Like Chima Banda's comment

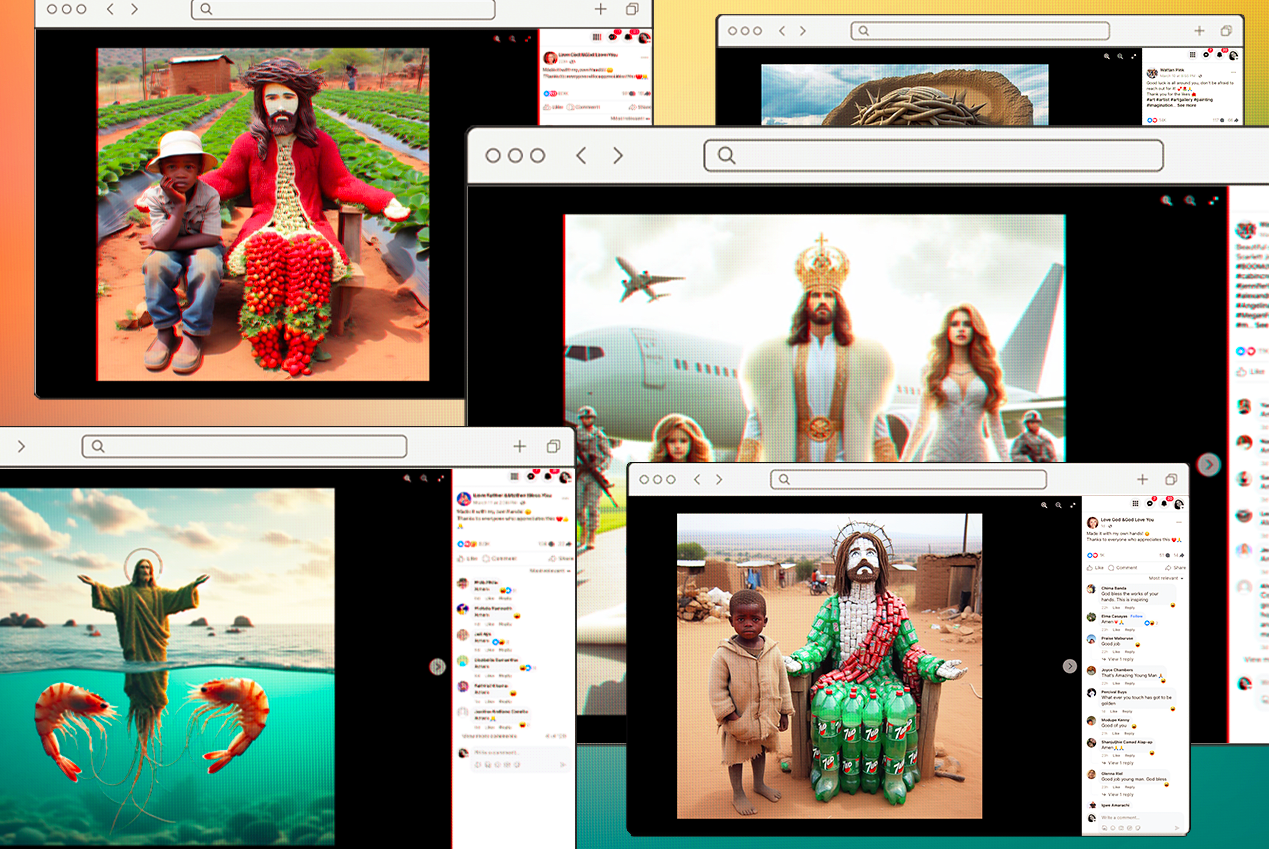tap(1115, 607)
